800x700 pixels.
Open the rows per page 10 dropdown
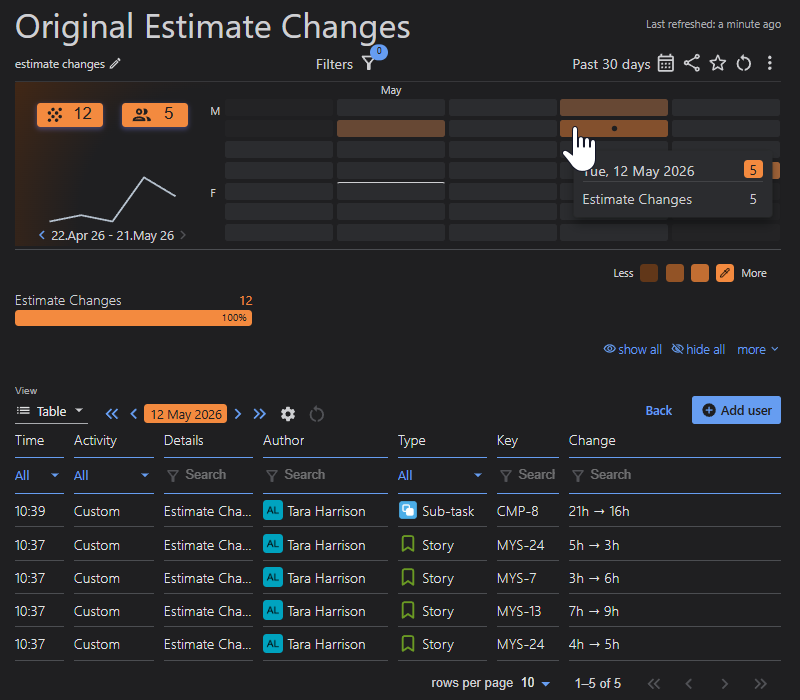click(x=535, y=683)
